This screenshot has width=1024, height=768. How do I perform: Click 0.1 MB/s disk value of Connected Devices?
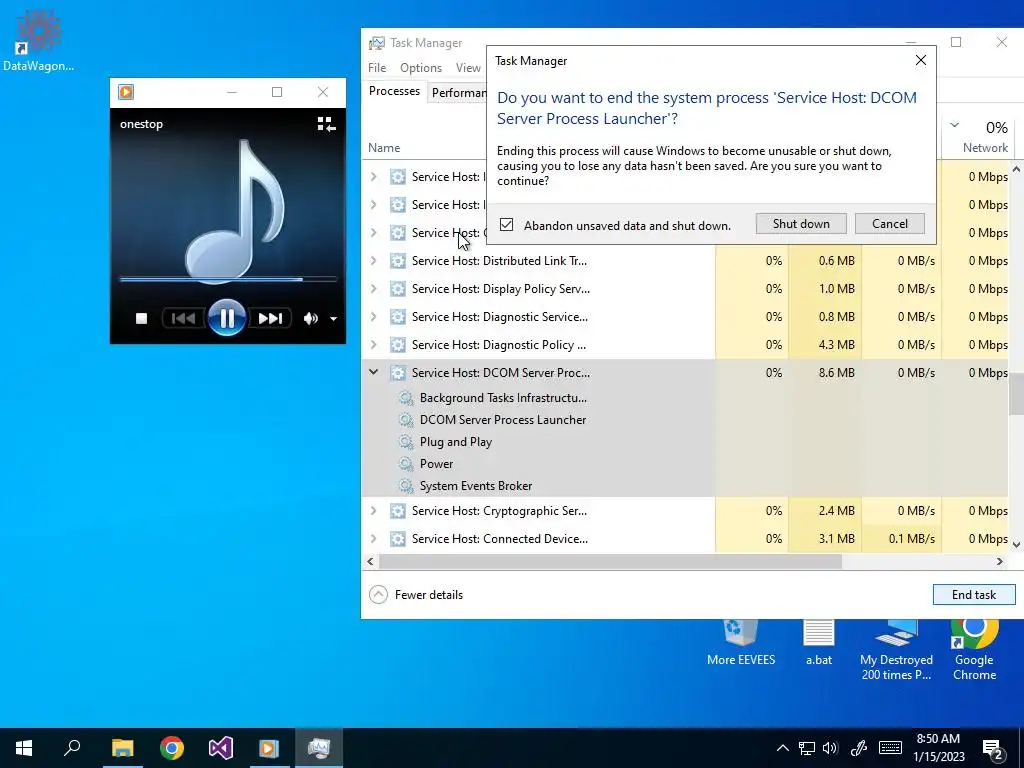coord(911,539)
